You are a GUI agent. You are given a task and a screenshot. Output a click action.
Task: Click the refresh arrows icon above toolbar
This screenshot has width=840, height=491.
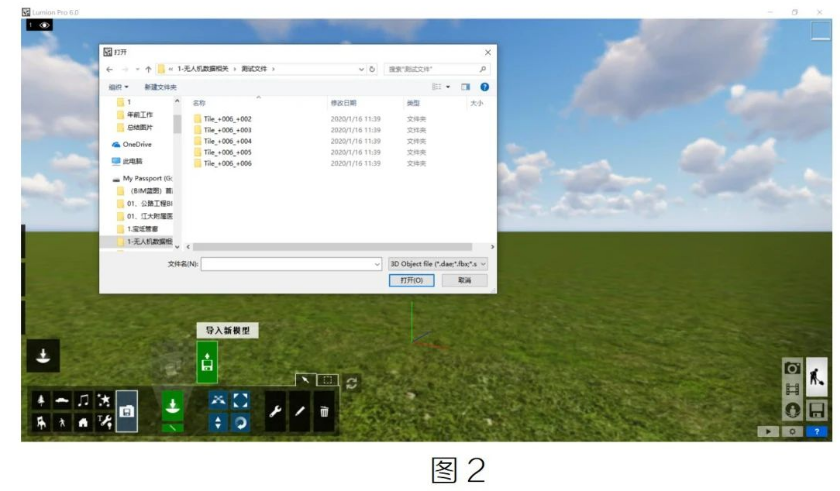[351, 383]
